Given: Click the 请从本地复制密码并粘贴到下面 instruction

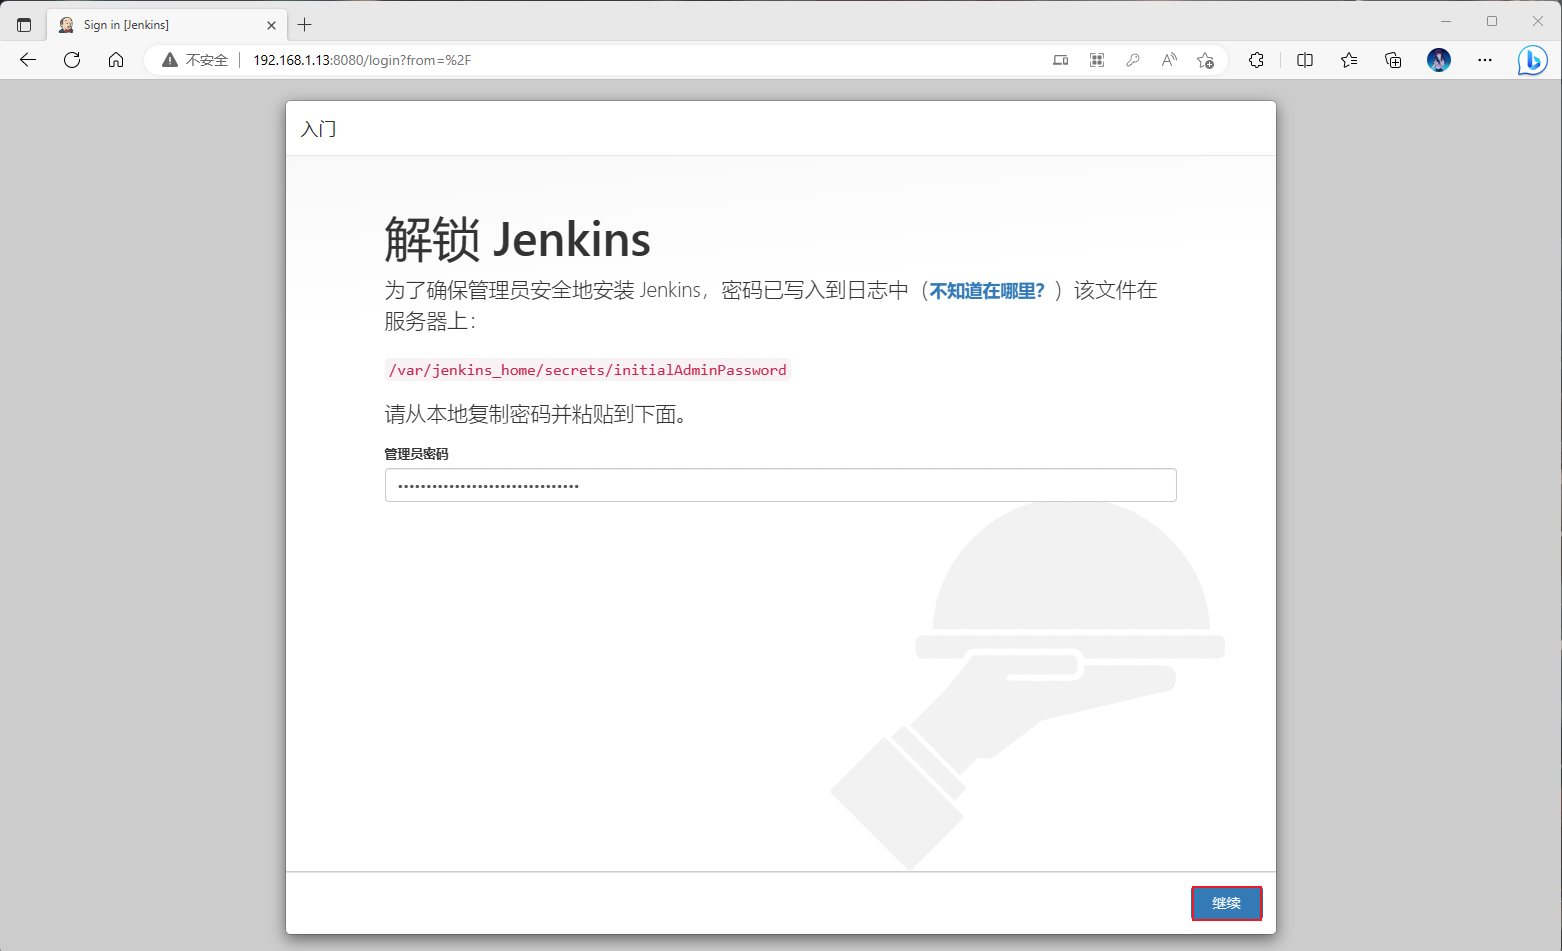Looking at the screenshot, I should point(537,414).
